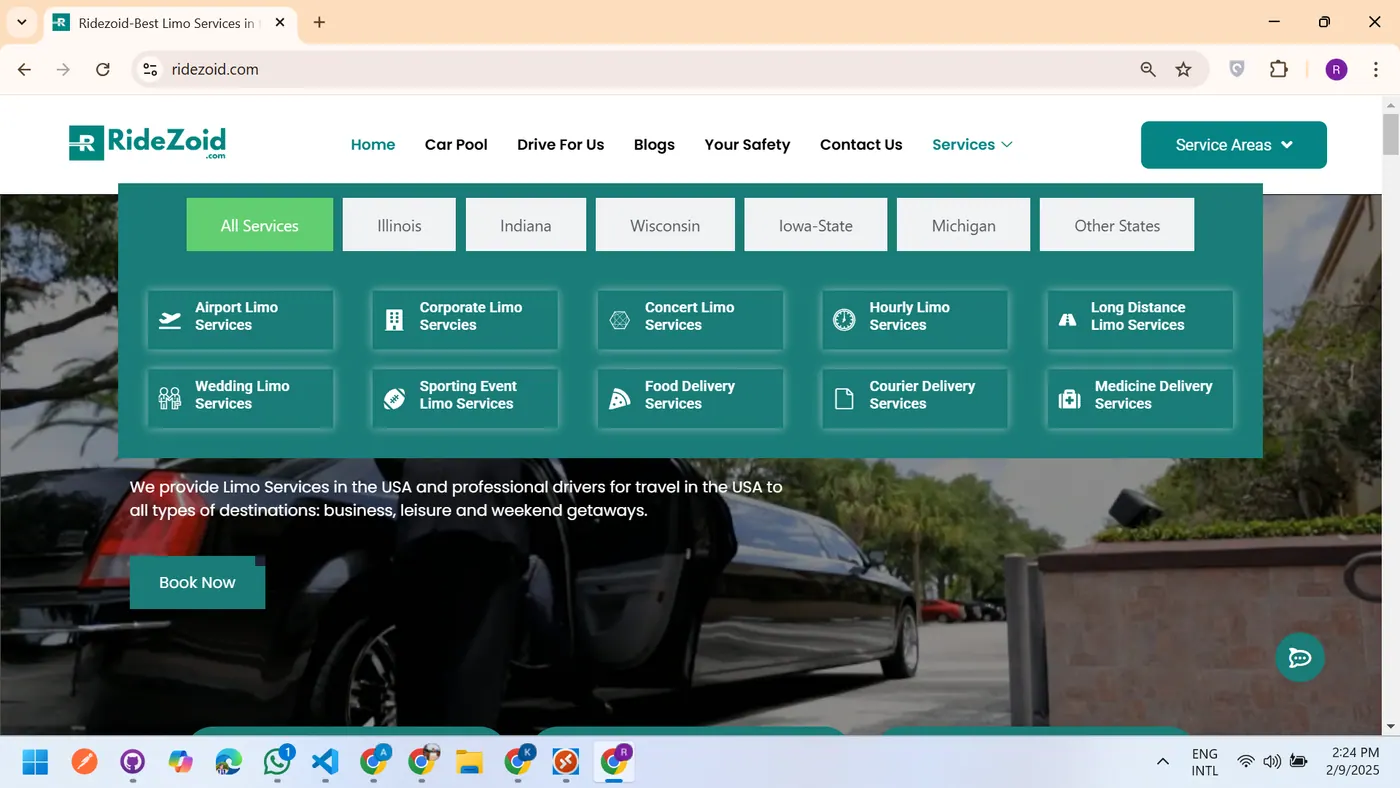Open the Car Pool page
This screenshot has width=1400, height=788.
(x=456, y=145)
